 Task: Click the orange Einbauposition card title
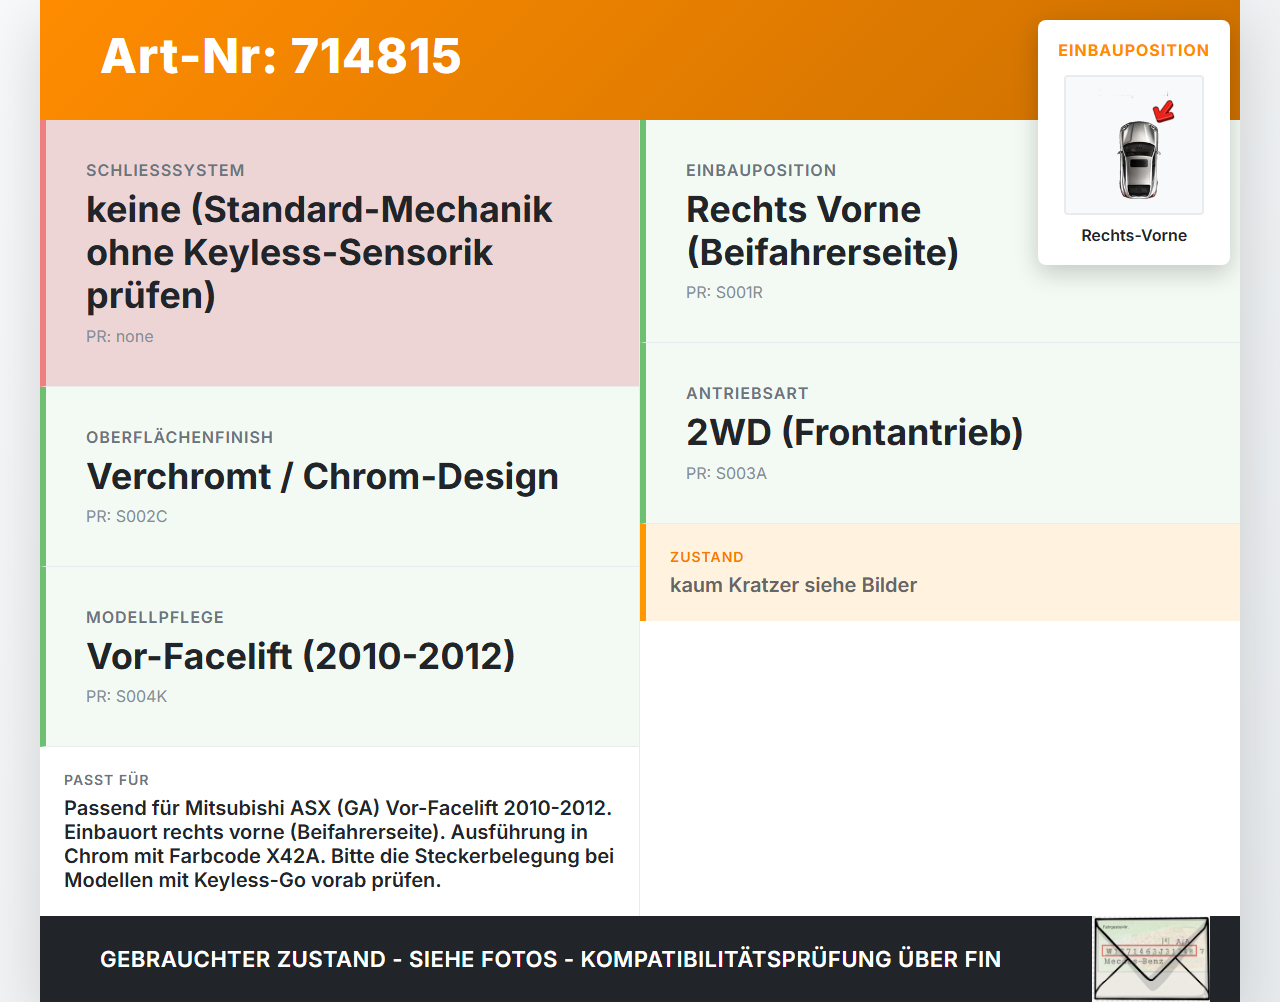point(1134,51)
